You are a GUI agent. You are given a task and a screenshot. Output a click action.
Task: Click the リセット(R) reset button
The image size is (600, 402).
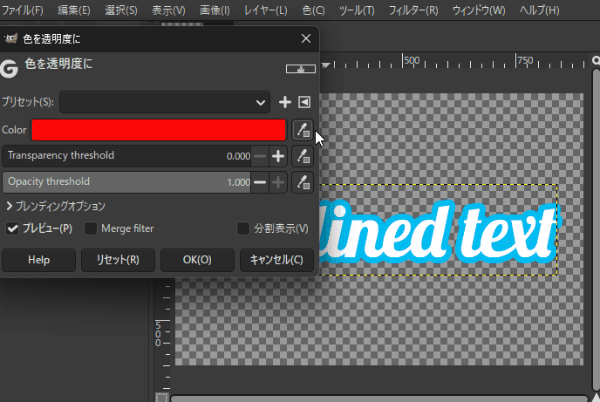[118, 260]
